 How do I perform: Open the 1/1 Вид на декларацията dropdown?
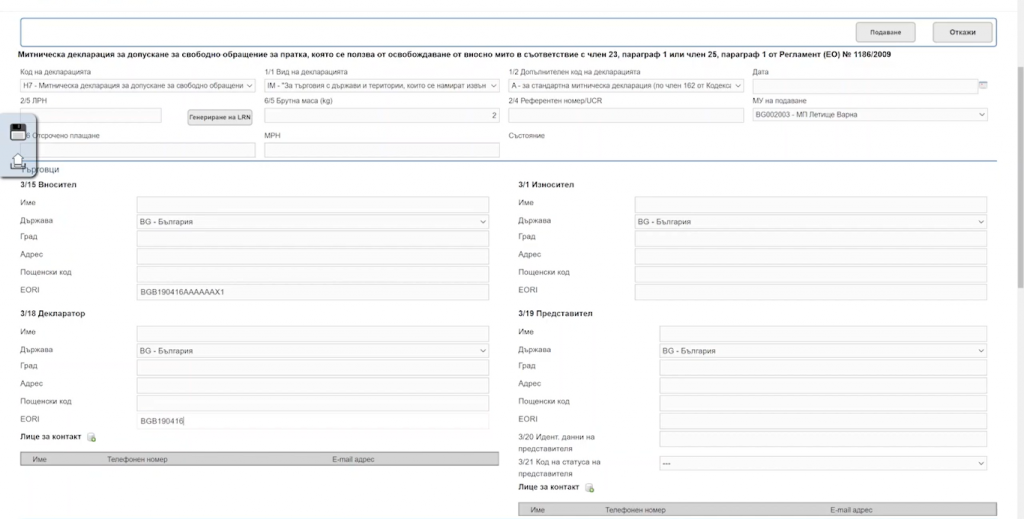pos(381,86)
